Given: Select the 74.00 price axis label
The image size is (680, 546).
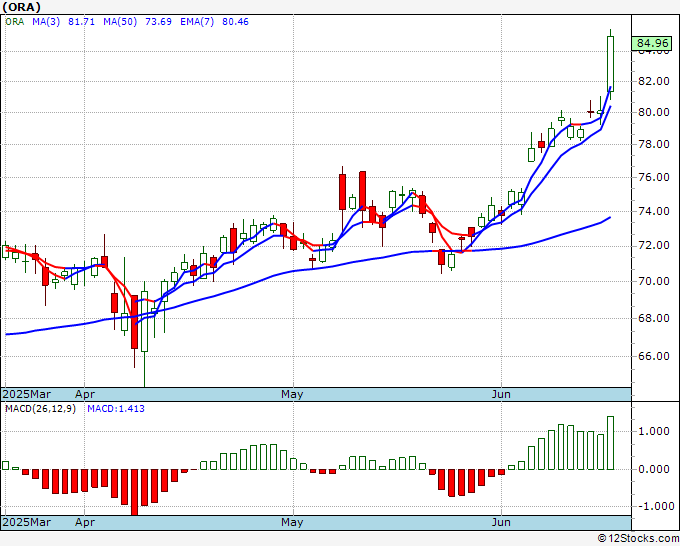Looking at the screenshot, I should point(654,211).
